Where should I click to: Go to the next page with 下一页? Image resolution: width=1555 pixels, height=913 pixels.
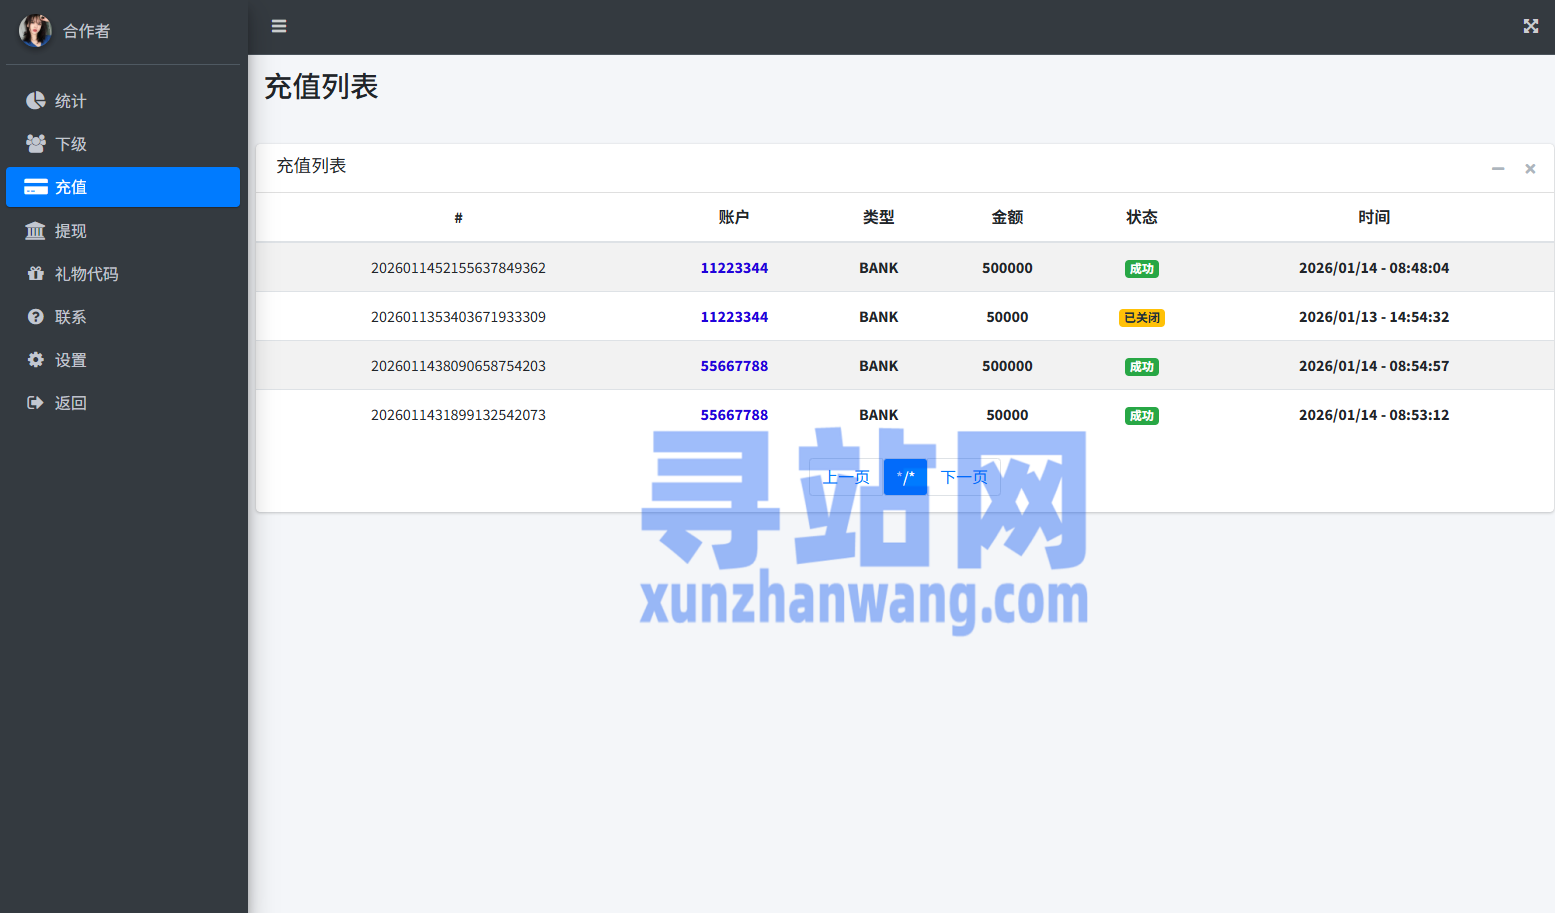[964, 477]
